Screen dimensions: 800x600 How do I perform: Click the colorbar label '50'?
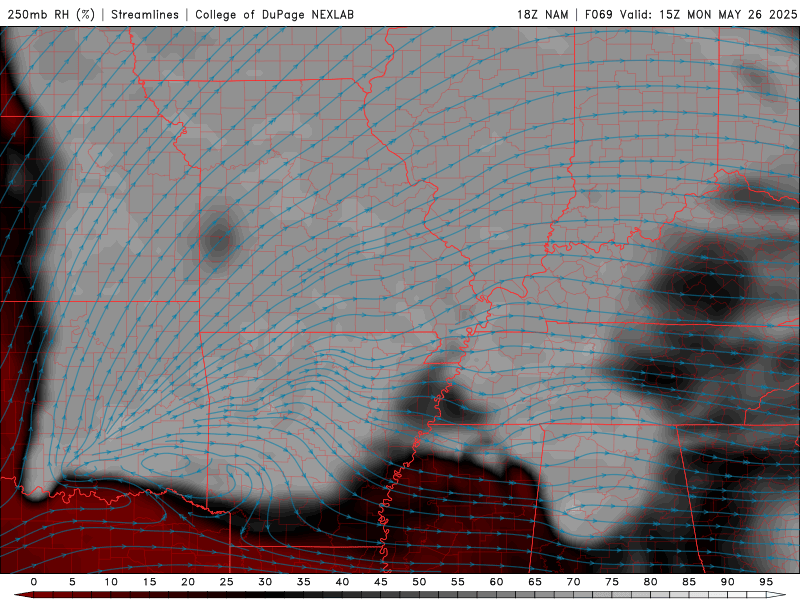[419, 582]
